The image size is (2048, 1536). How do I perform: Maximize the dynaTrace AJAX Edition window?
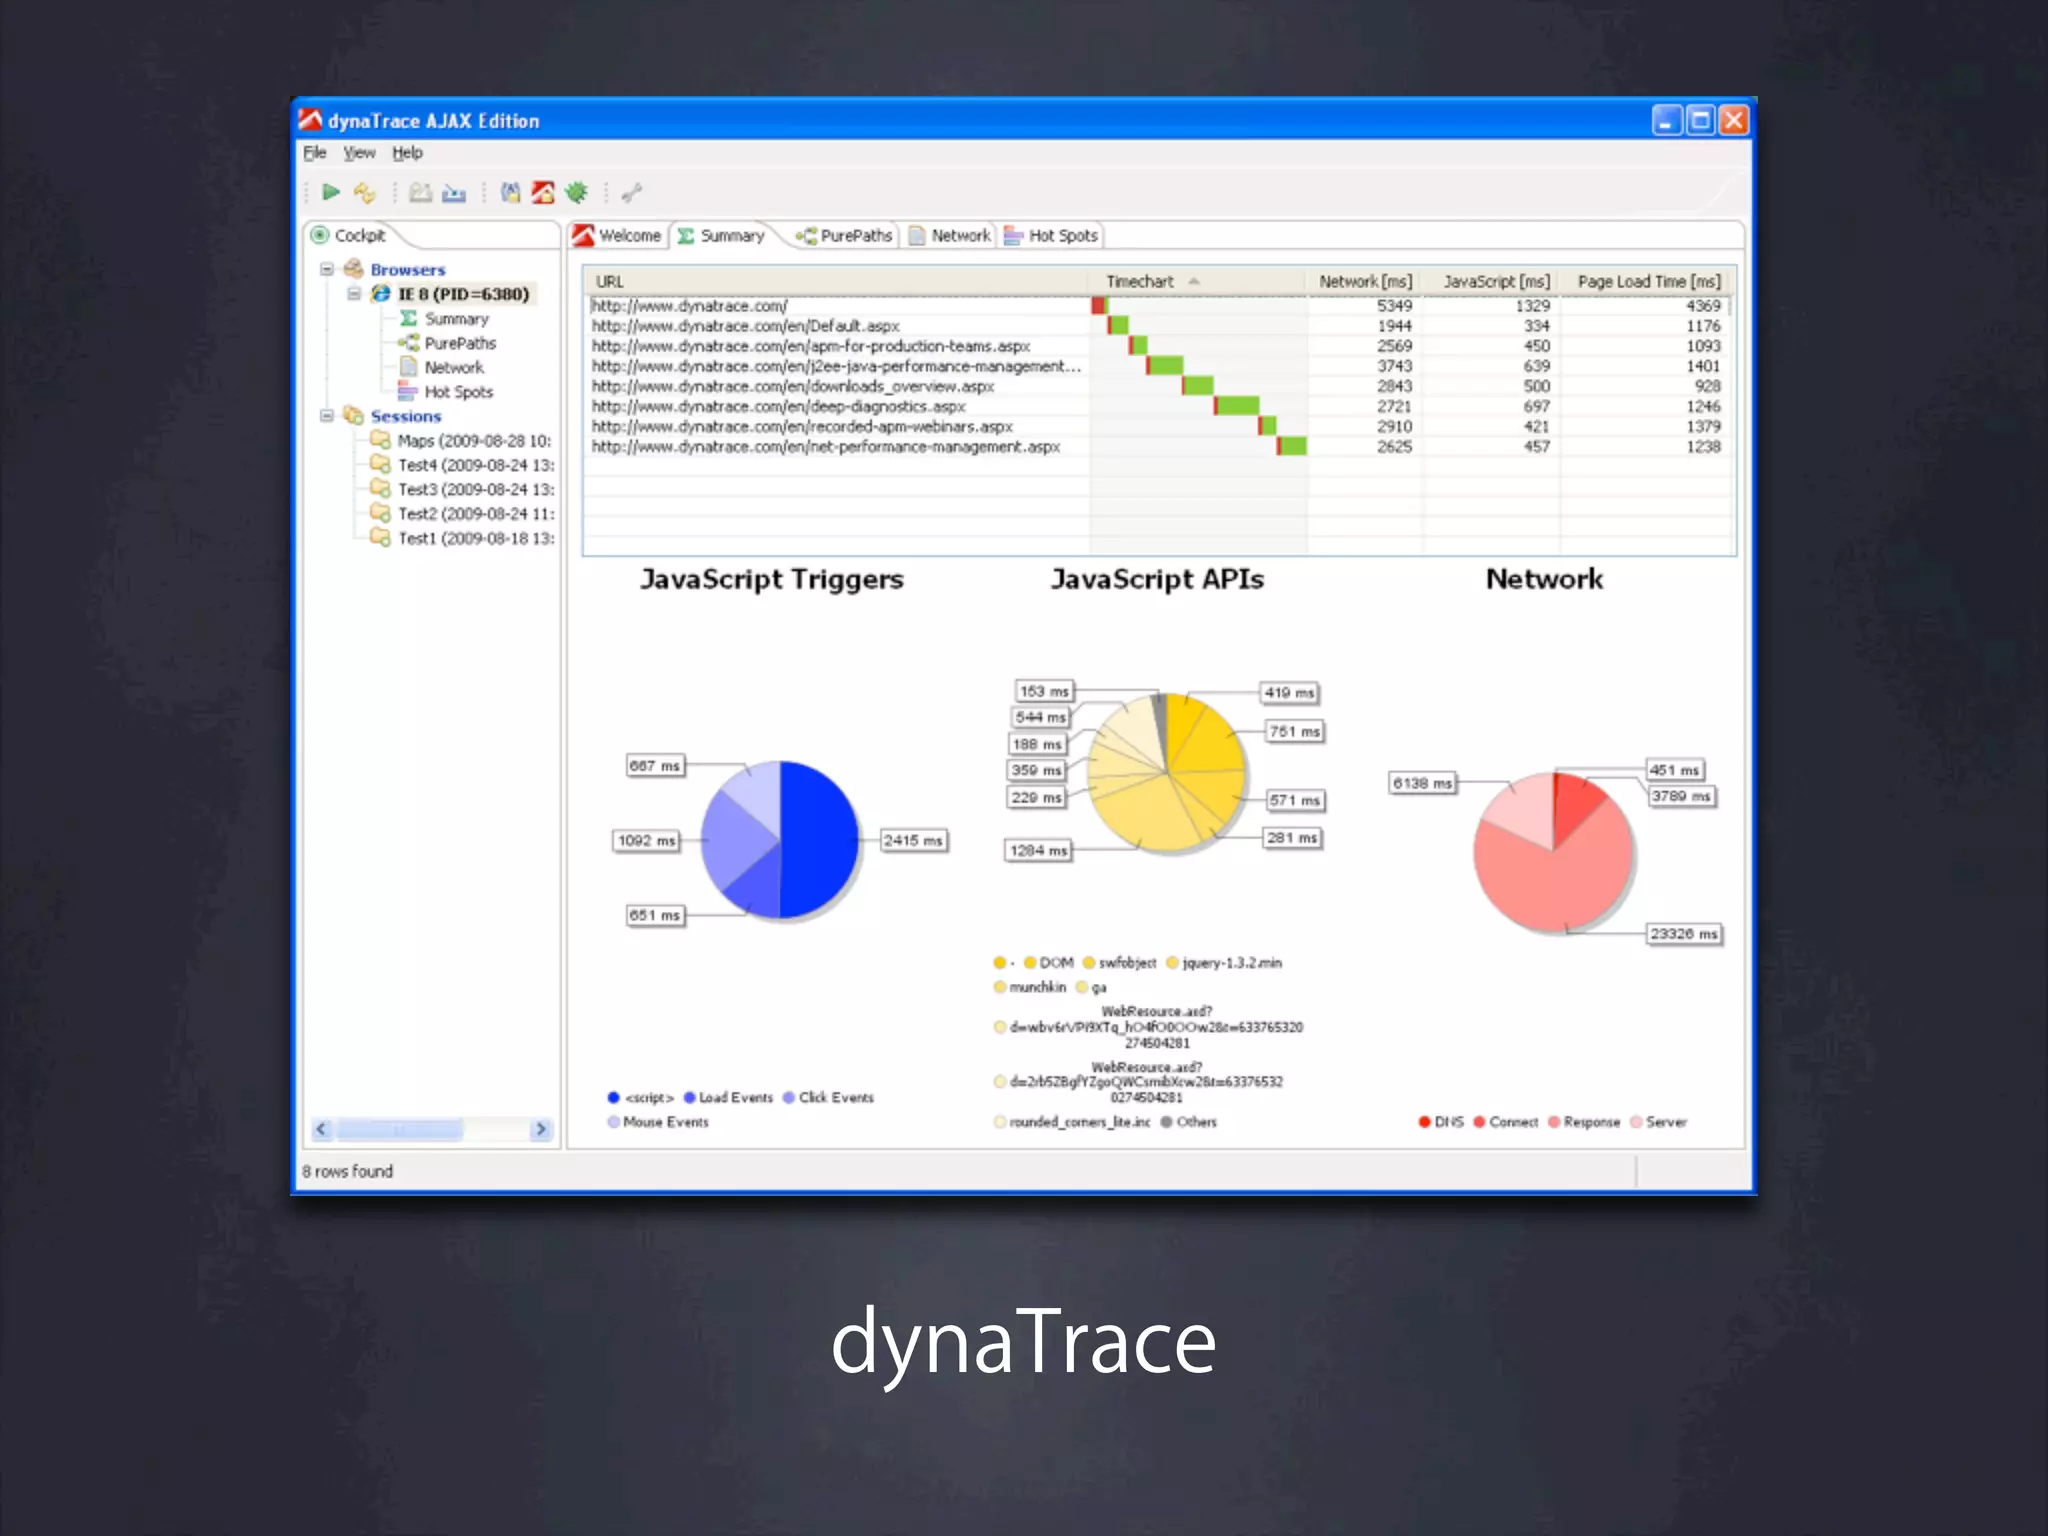pyautogui.click(x=1699, y=121)
